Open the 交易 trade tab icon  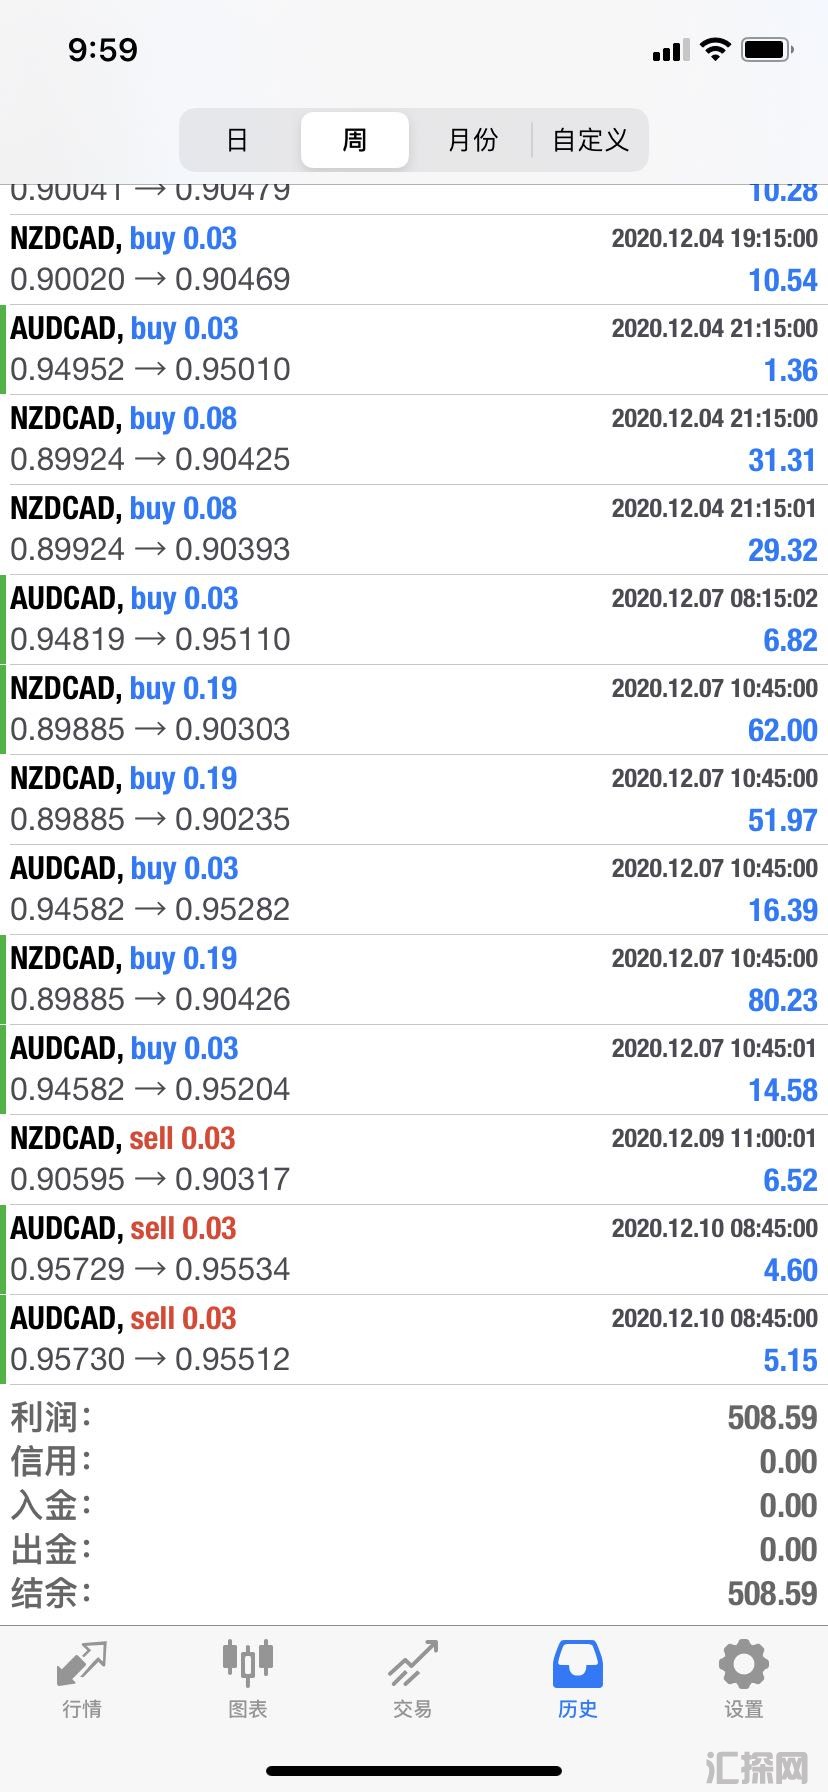tap(413, 1664)
